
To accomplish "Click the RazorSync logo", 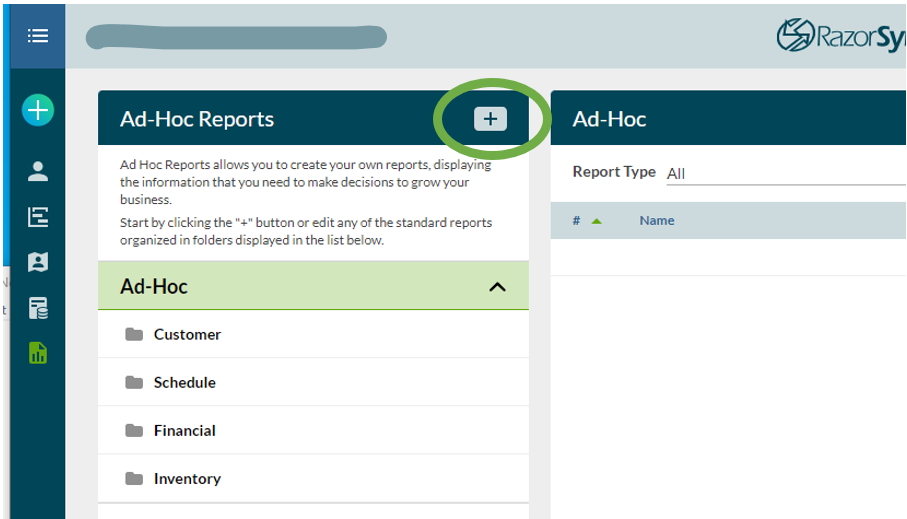I will pos(842,35).
